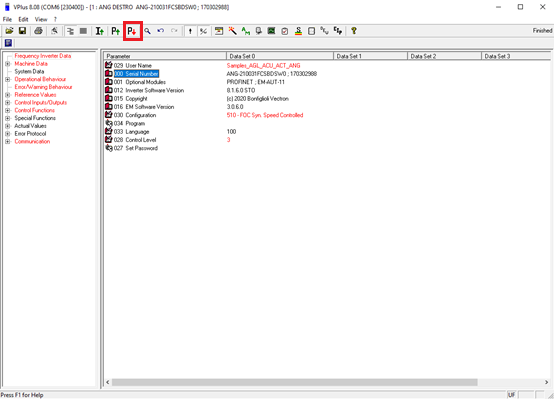Click the magnifier search icon
554x399 pixels.
(x=147, y=31)
